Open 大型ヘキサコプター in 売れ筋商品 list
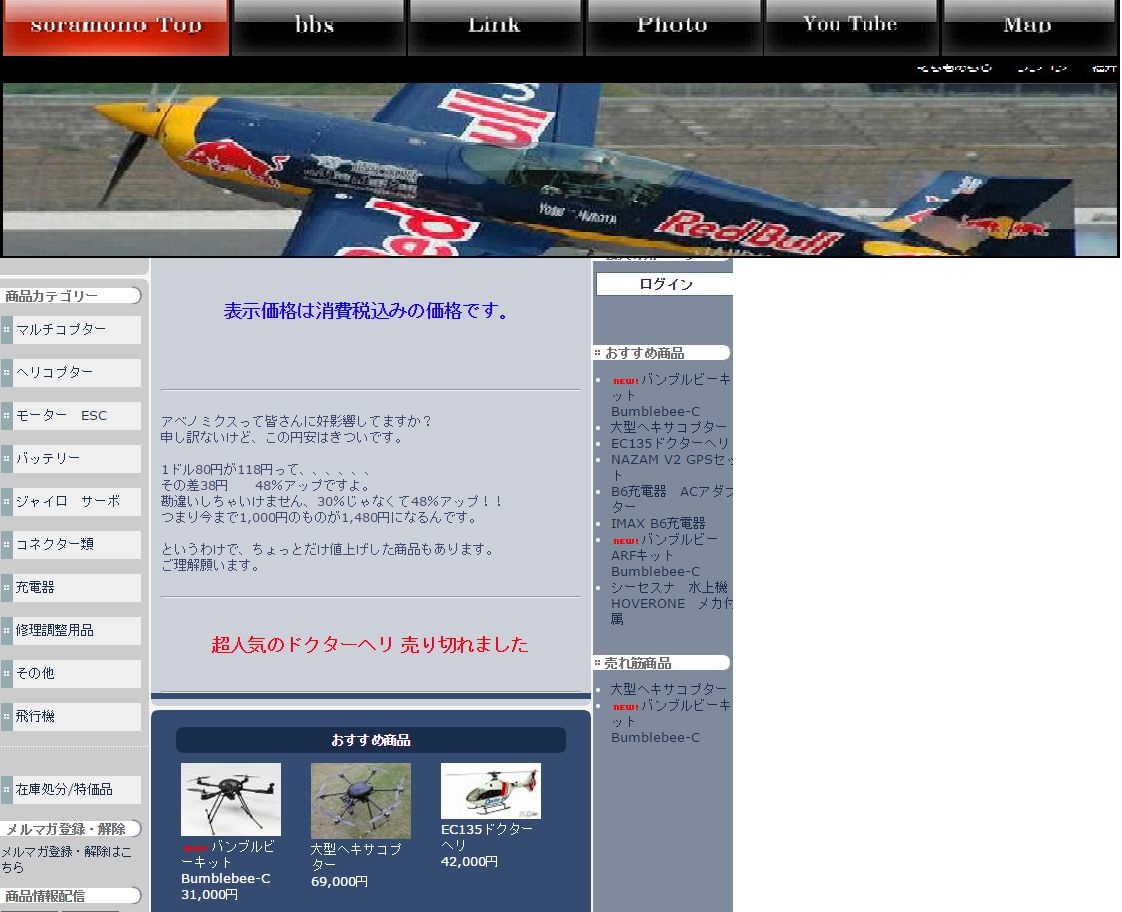1122x912 pixels. (x=668, y=689)
